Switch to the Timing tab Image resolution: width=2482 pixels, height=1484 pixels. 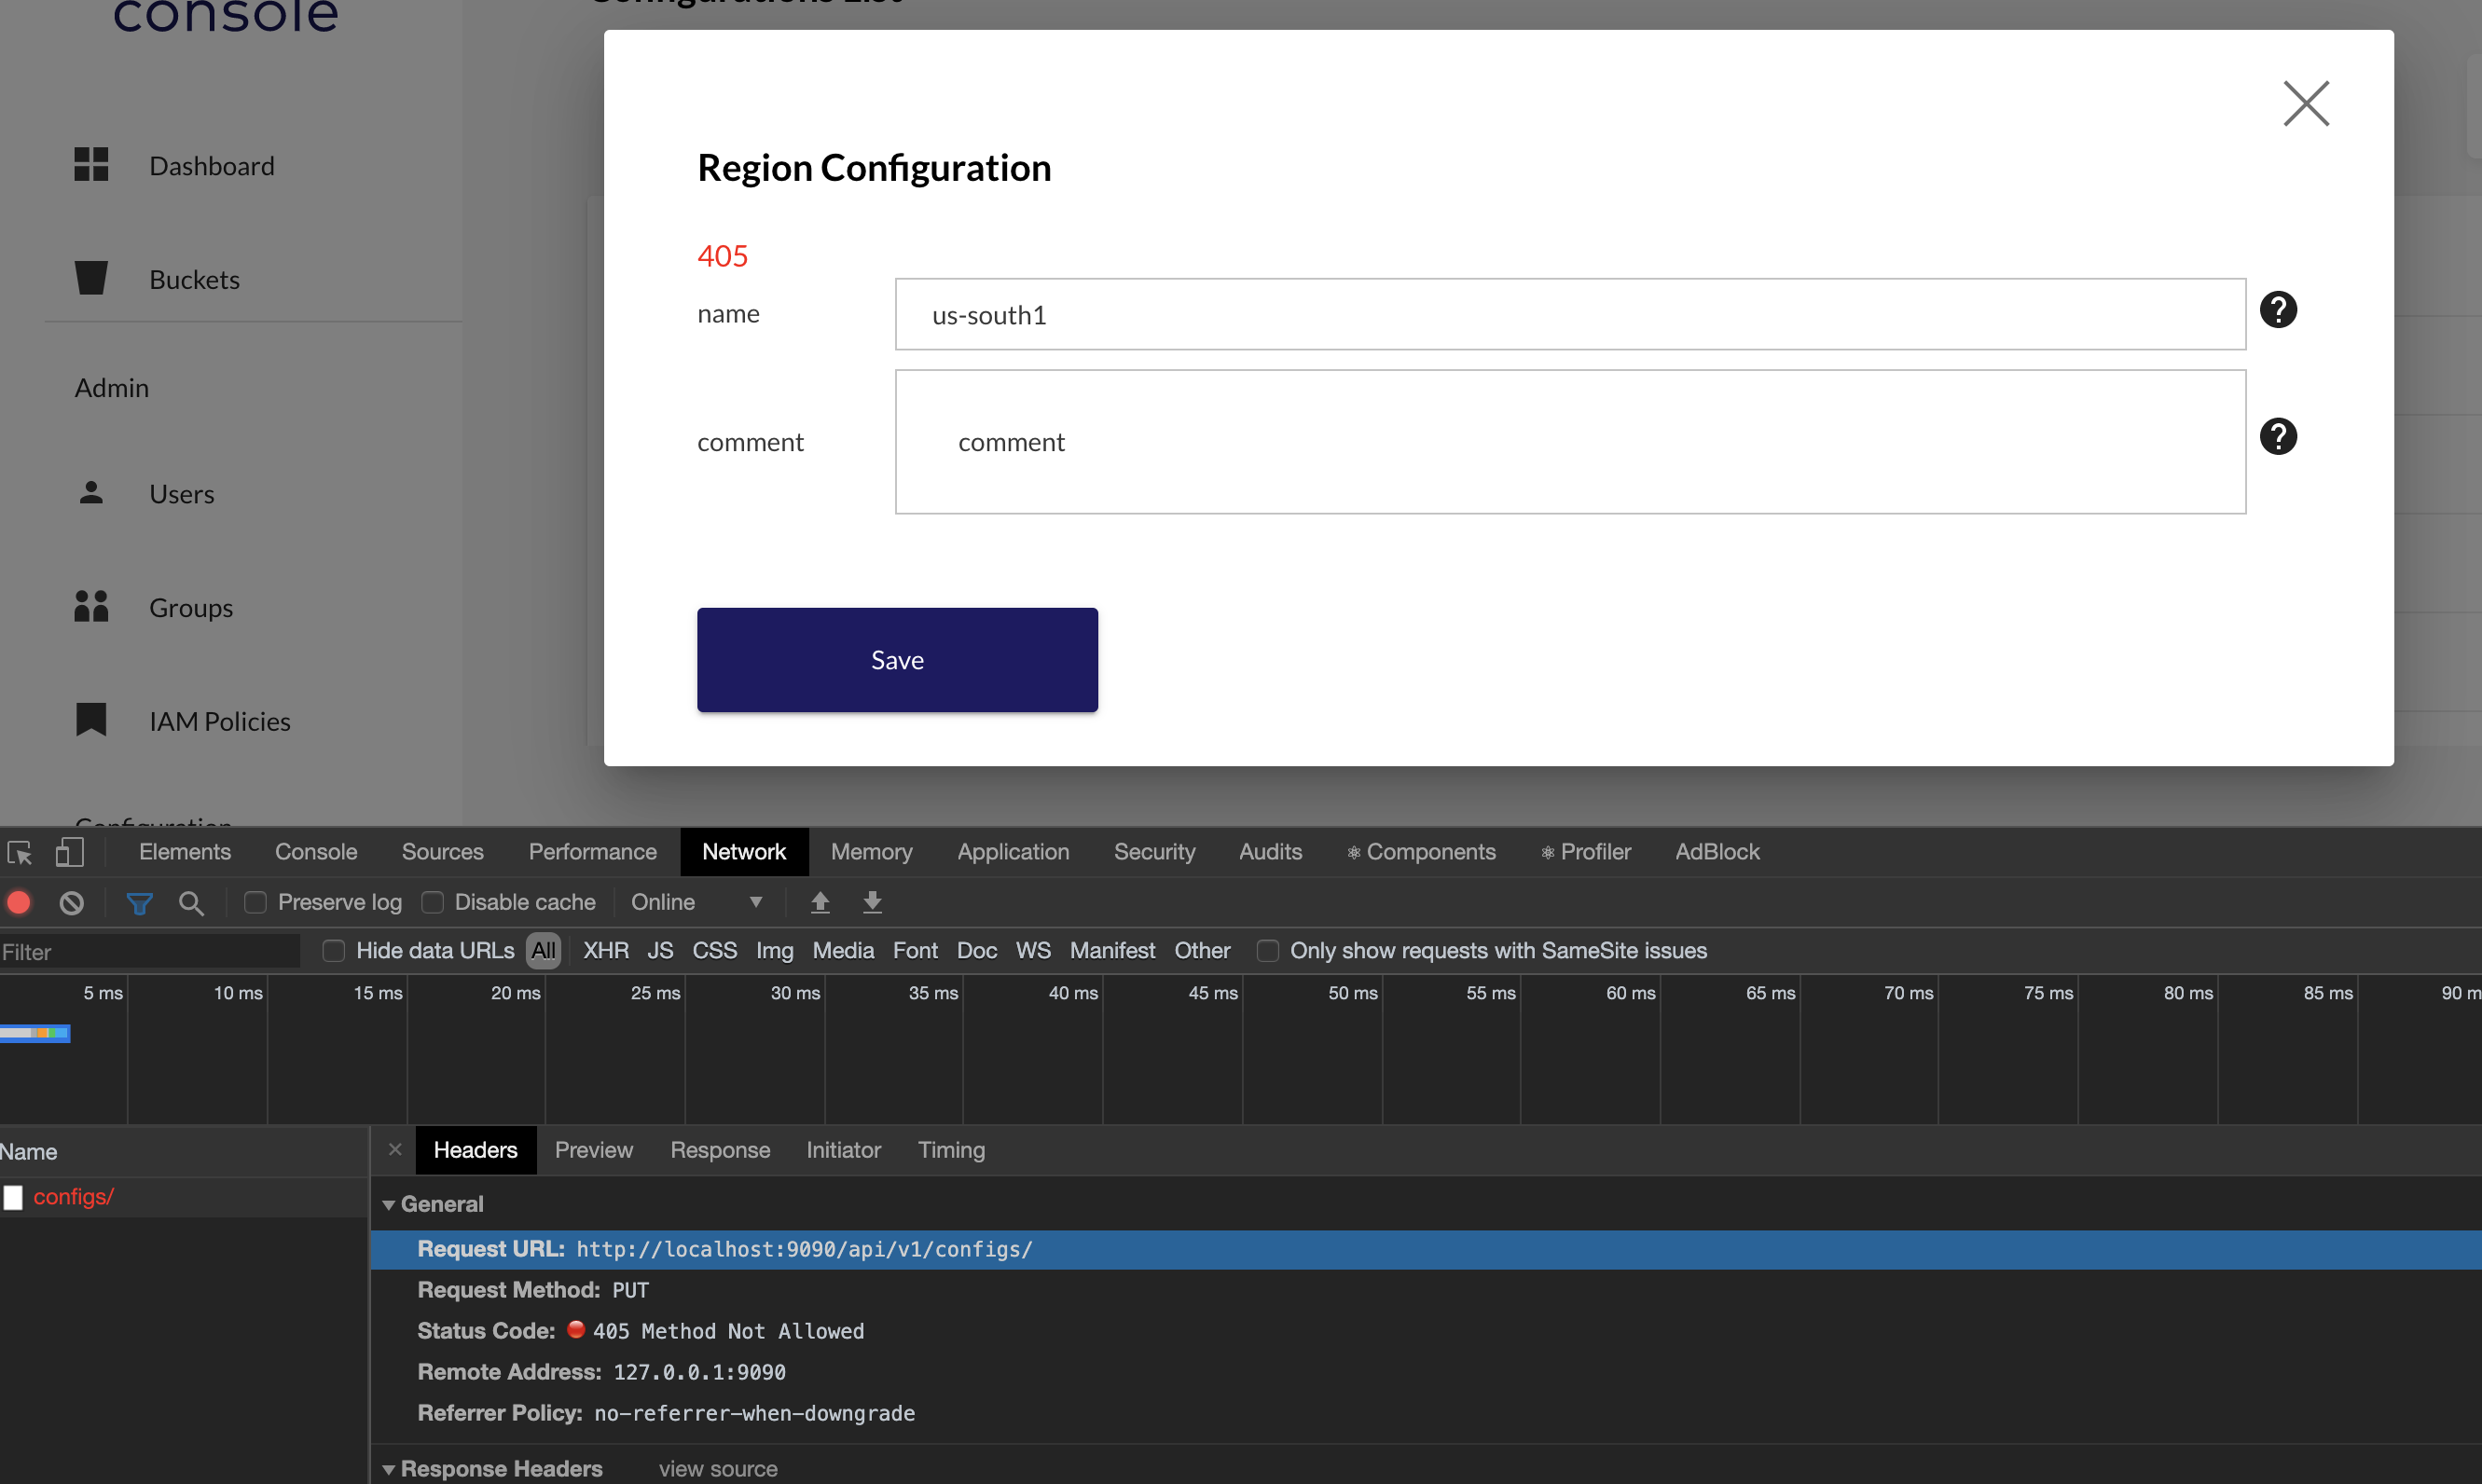click(x=952, y=1151)
